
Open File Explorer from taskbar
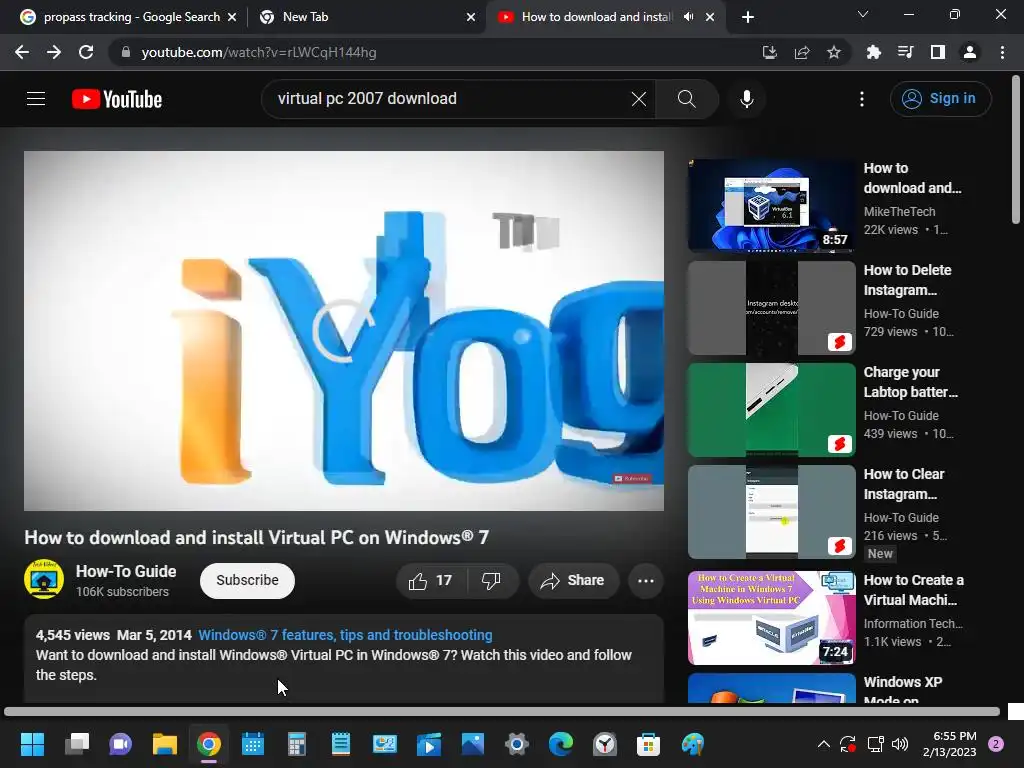coord(165,744)
